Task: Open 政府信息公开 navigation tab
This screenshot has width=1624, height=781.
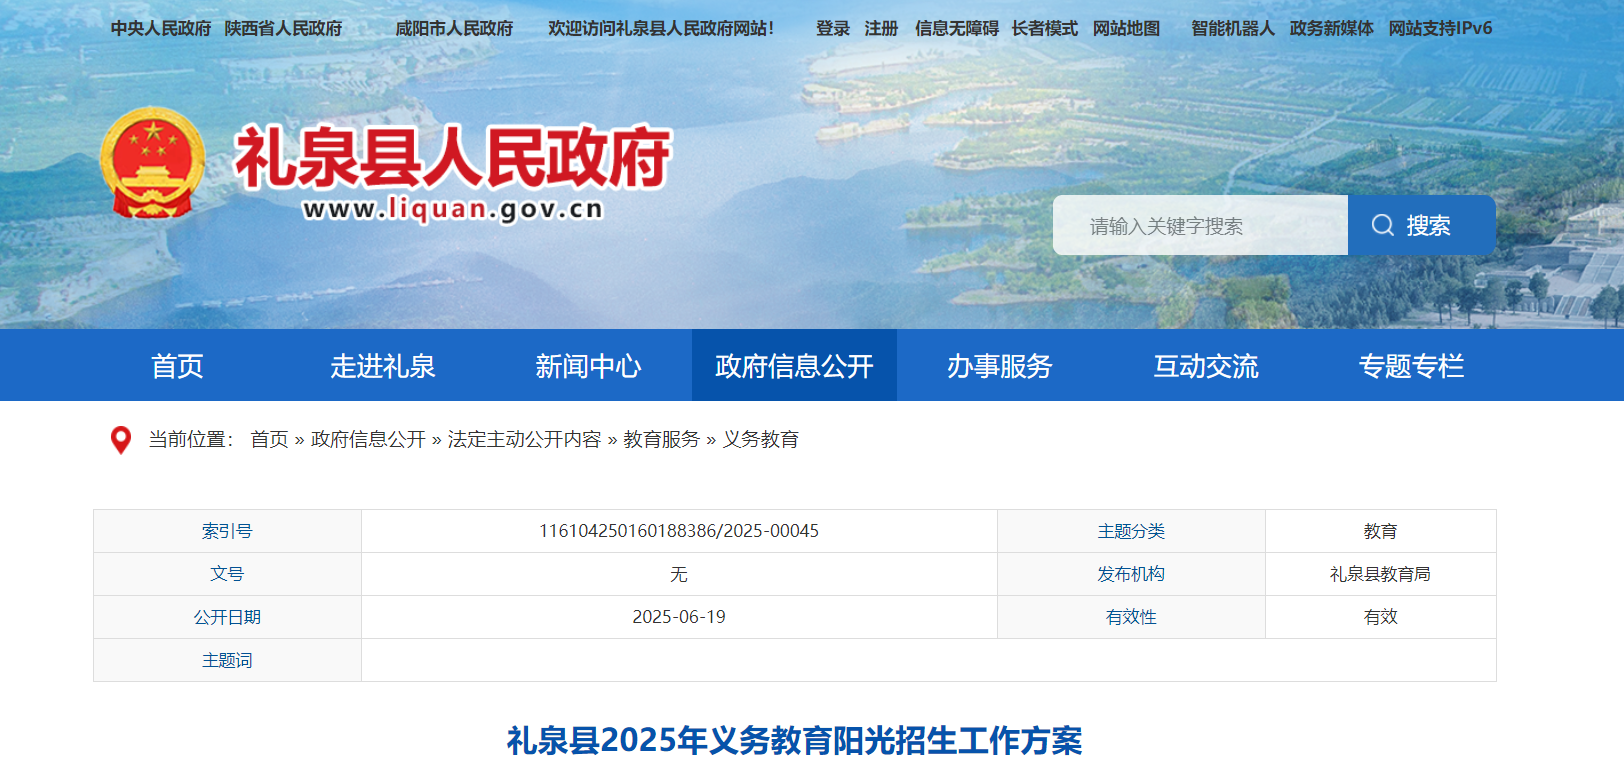Action: 794,365
